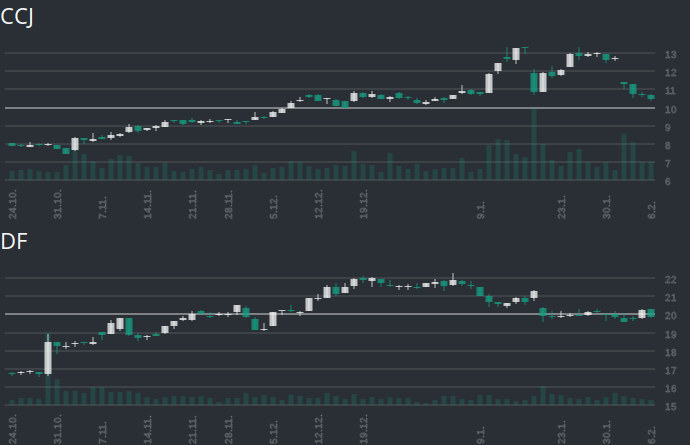690x445 pixels.
Task: Click the DF ticker title
Action: point(14,242)
